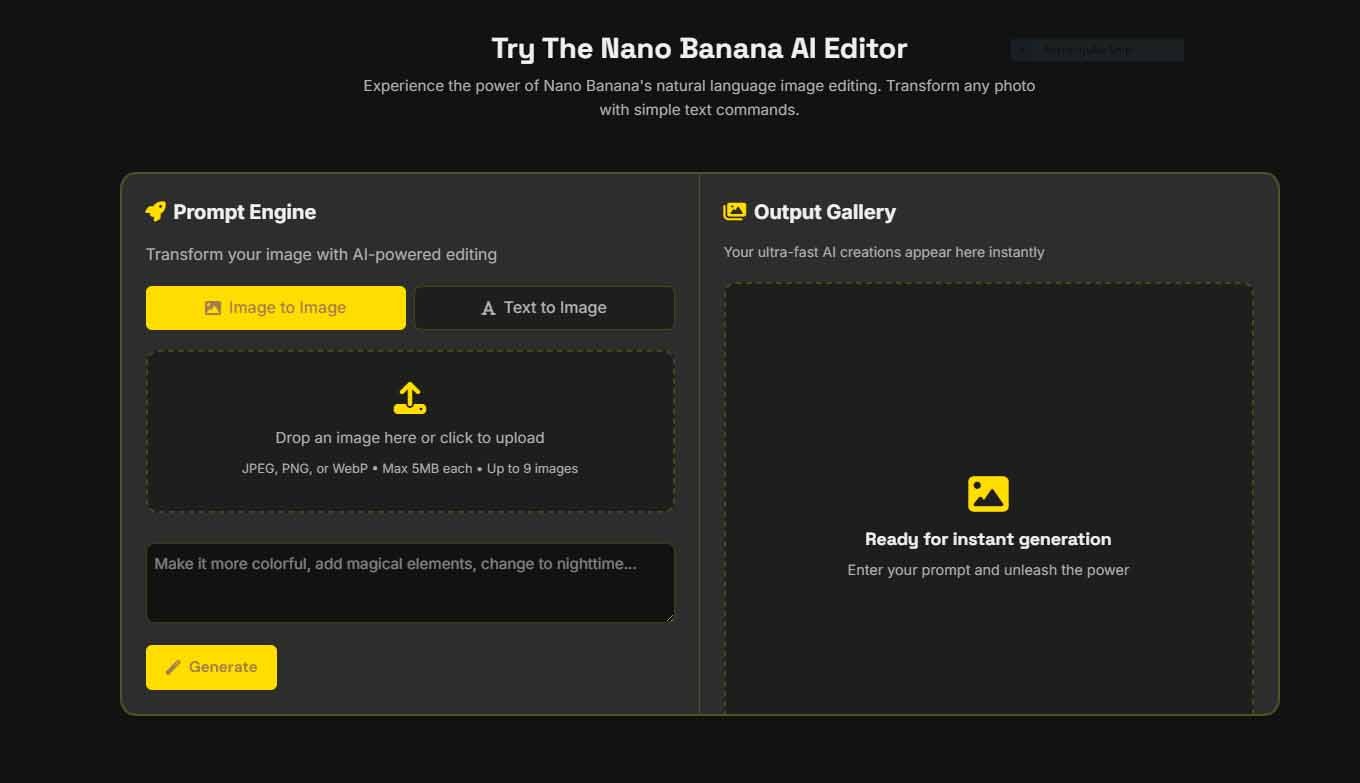This screenshot has height=783, width=1360.
Task: Click 'Drop an image here or click to upload'
Action: [410, 438]
